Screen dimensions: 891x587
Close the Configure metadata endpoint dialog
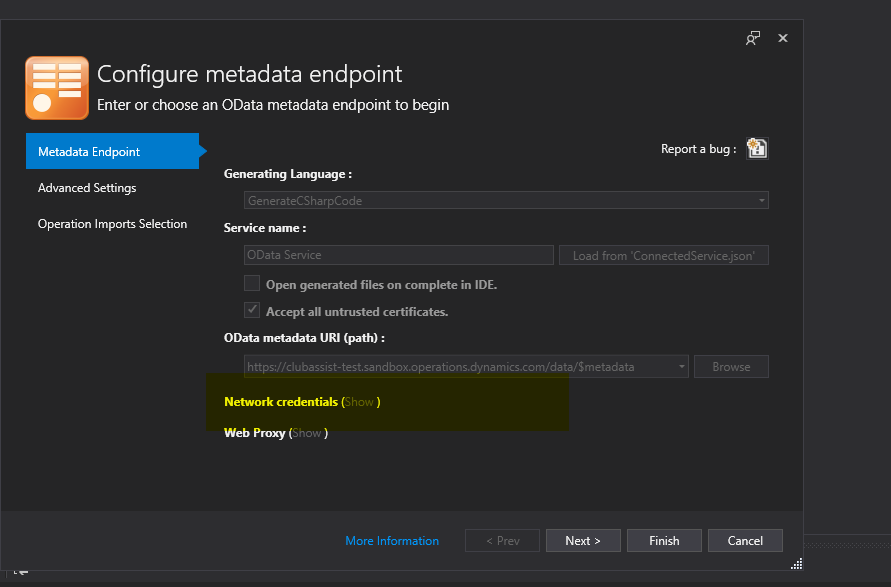pyautogui.click(x=783, y=38)
